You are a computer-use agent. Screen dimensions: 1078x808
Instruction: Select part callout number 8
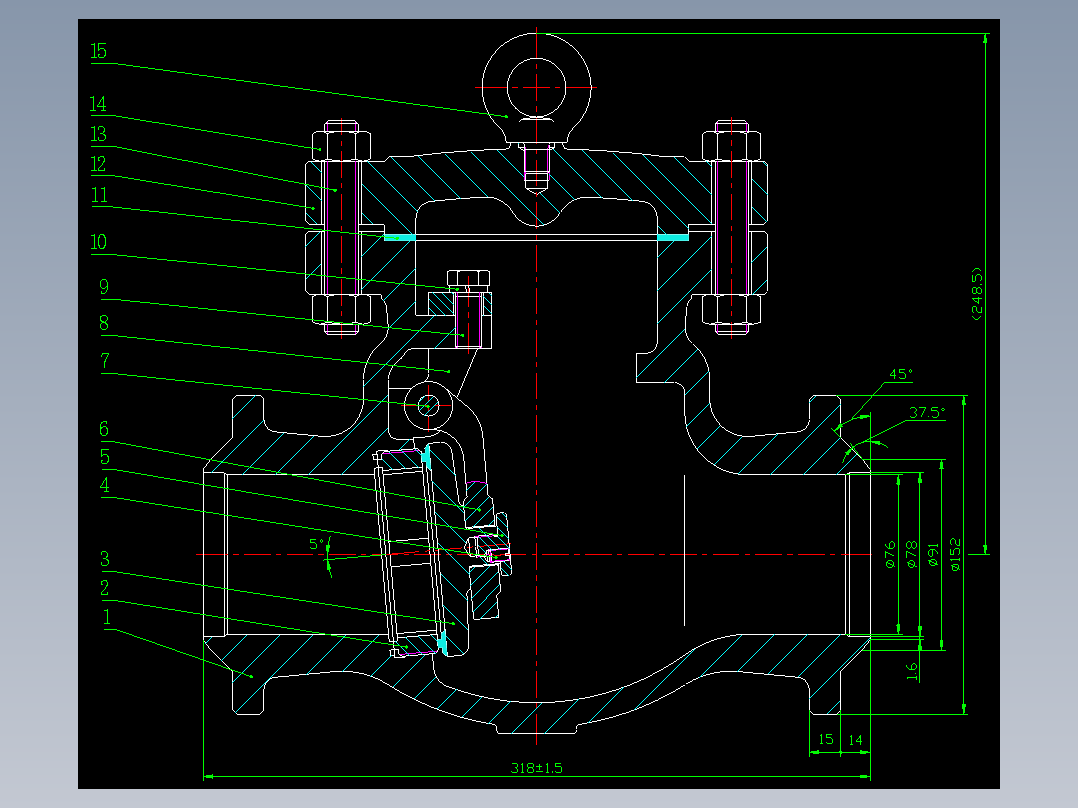(x=104, y=323)
